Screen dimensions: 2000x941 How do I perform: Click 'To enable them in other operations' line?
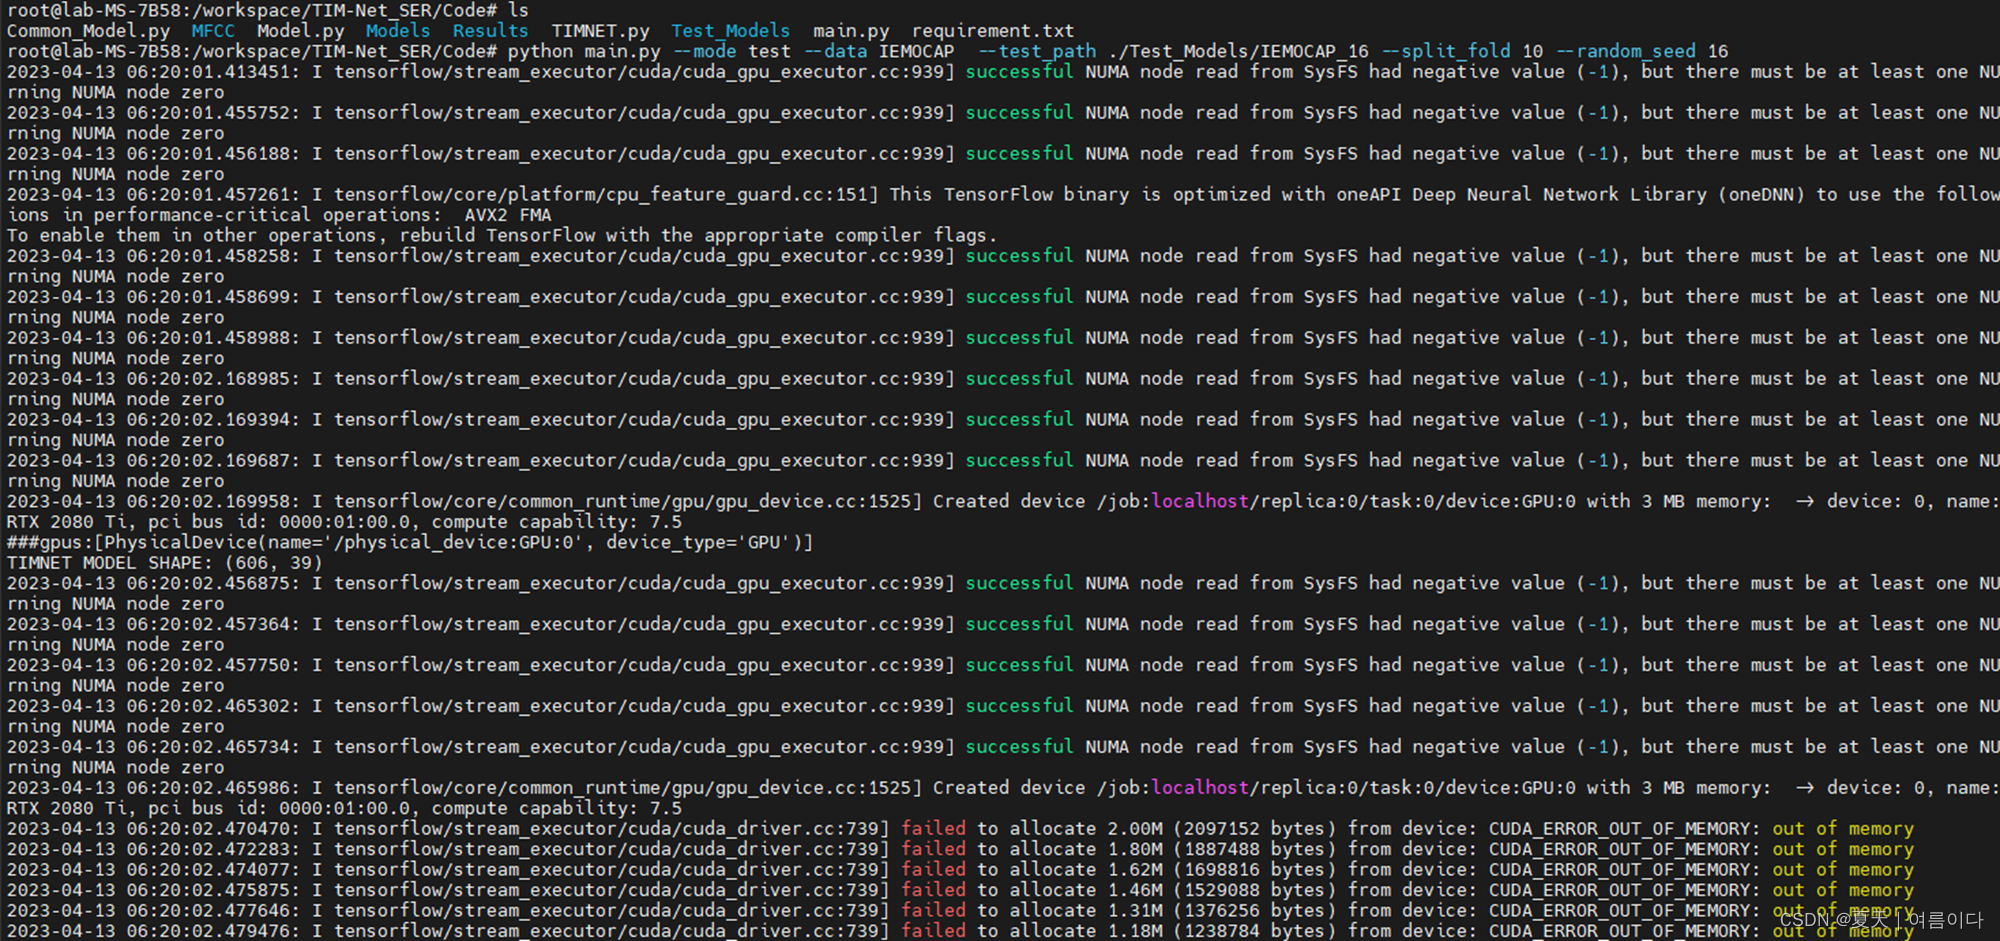click(502, 235)
